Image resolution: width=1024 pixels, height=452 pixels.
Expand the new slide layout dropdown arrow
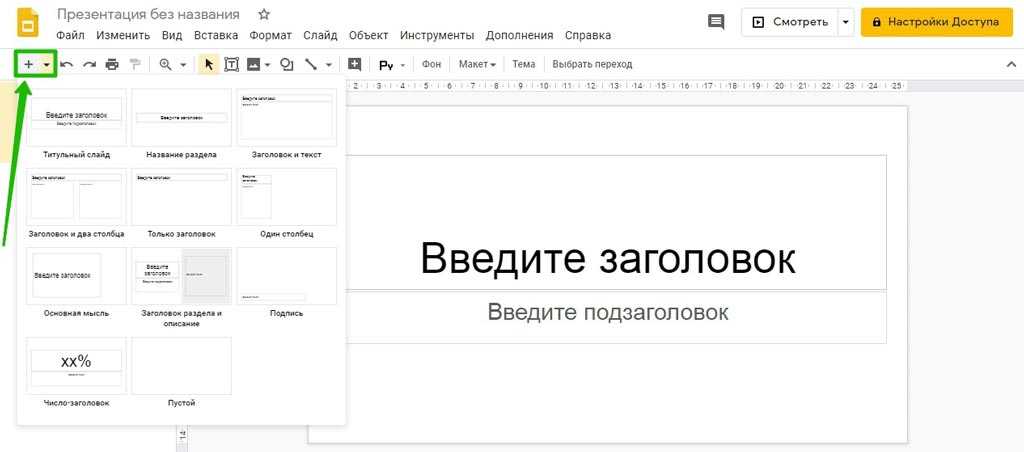click(x=46, y=64)
